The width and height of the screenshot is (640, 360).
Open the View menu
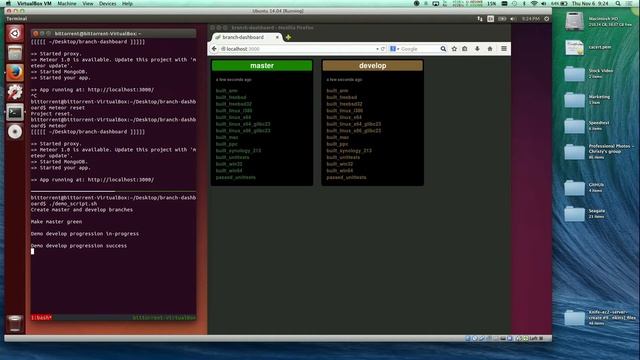point(88,3)
